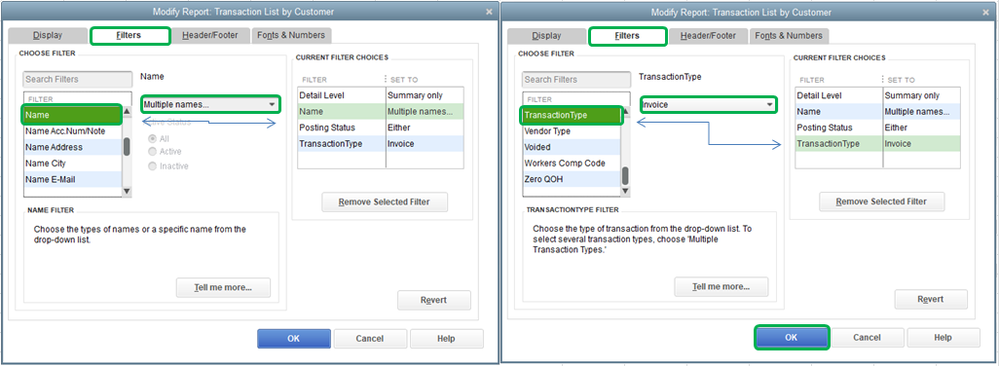Open the Invoice transaction type dropdown
Image resolution: width=999 pixels, height=366 pixels.
point(708,104)
